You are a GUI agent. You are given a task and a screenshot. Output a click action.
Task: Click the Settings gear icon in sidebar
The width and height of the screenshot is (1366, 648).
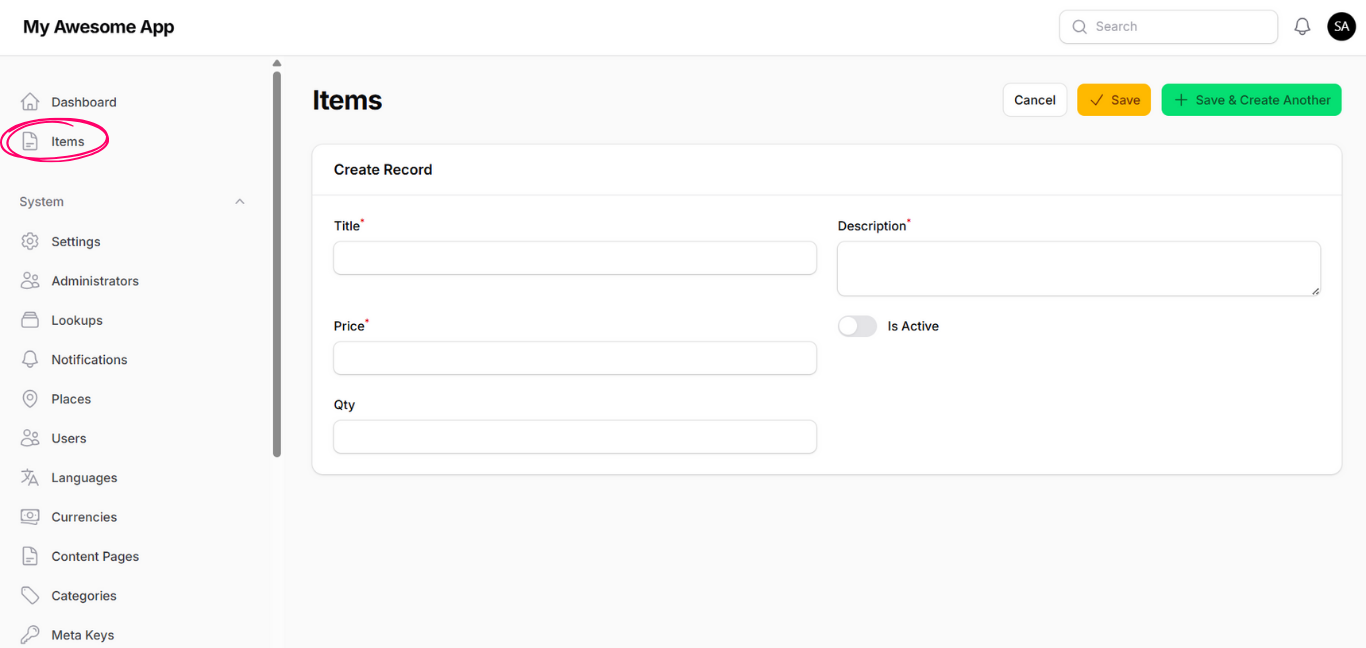click(x=30, y=242)
